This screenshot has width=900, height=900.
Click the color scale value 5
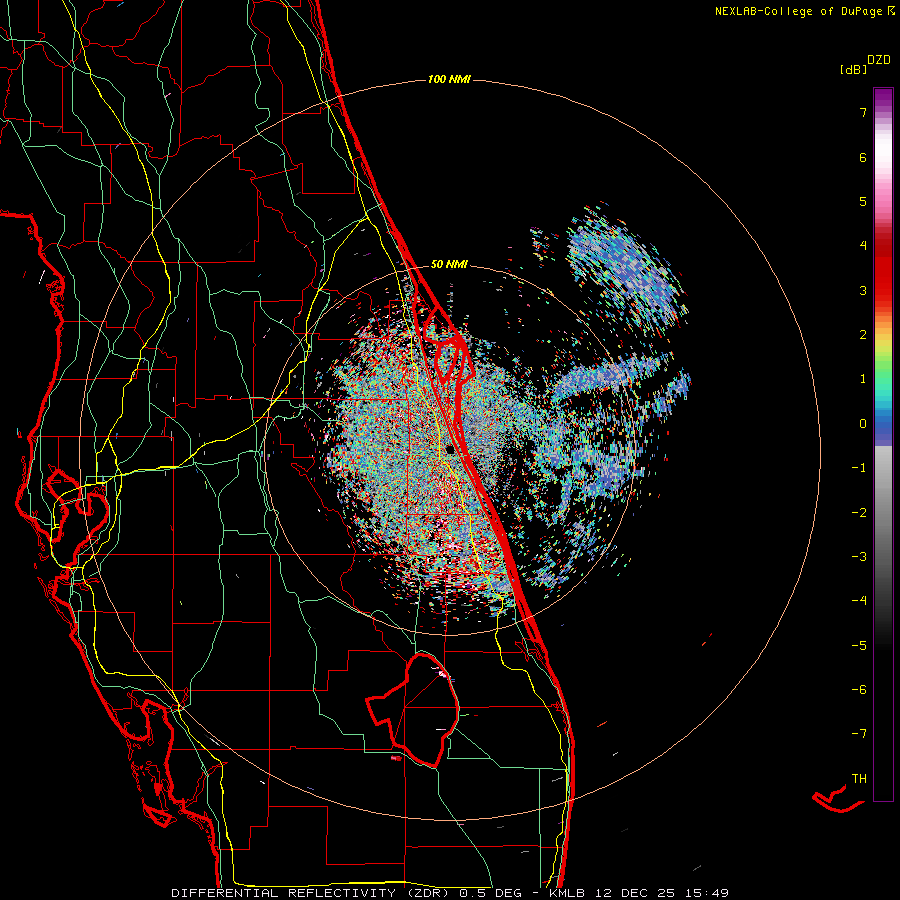[x=863, y=201]
